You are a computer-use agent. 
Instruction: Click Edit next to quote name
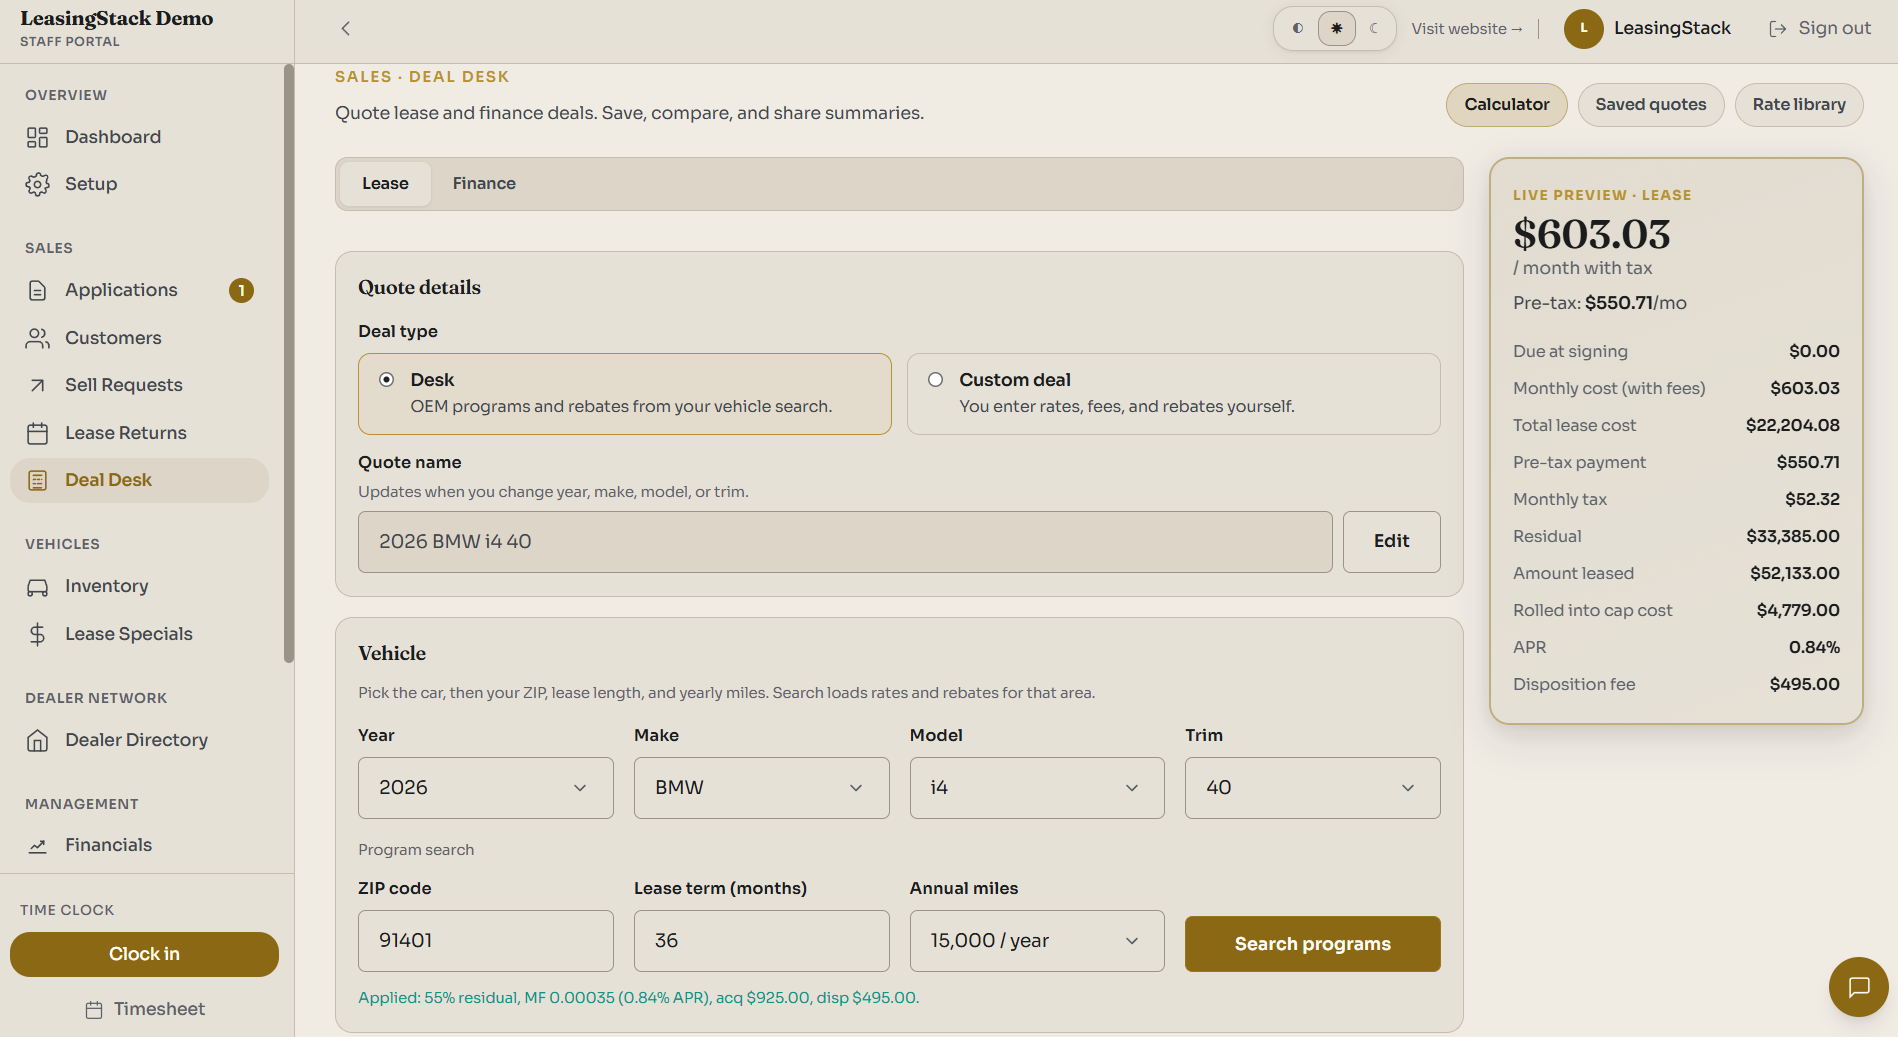click(1392, 542)
